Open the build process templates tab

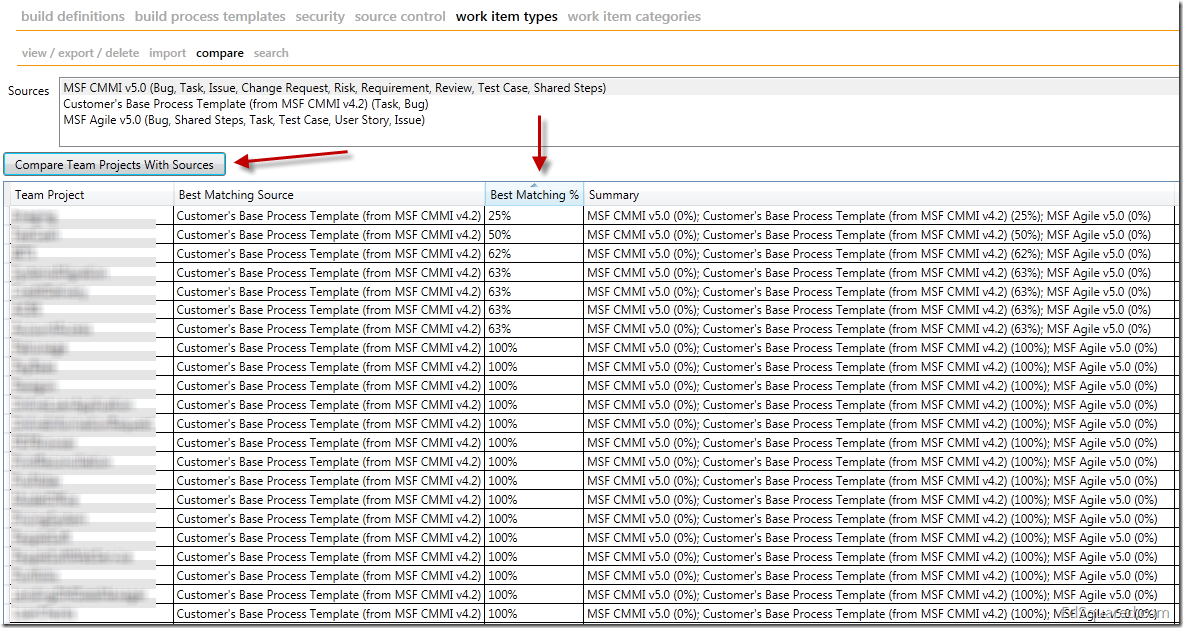pos(210,16)
